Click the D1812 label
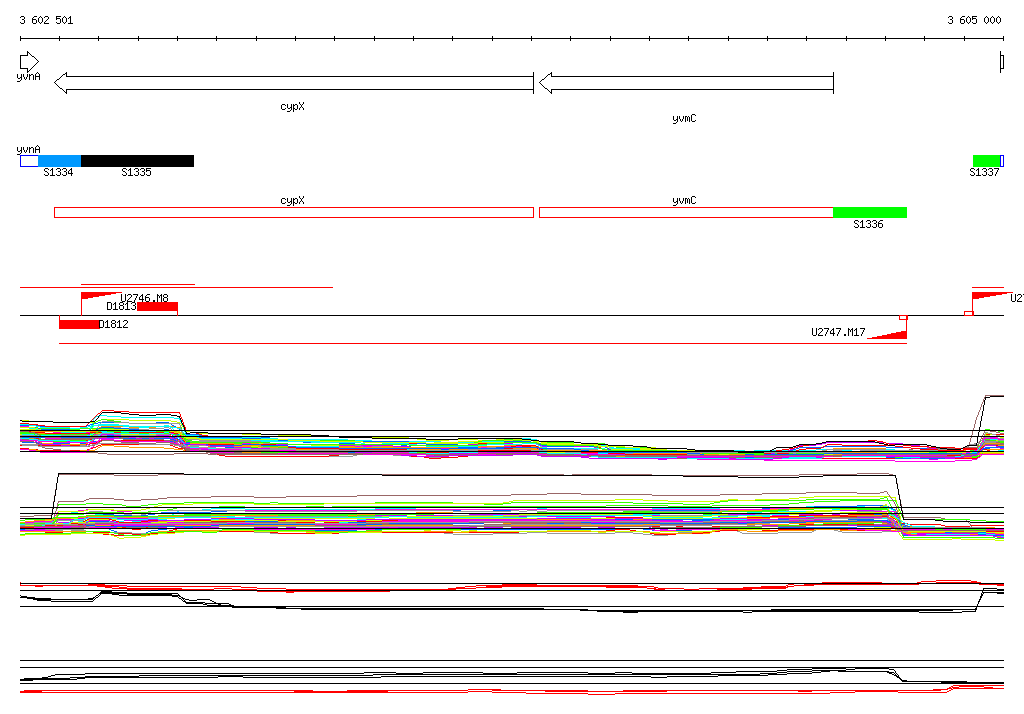1024x714 pixels. (114, 324)
